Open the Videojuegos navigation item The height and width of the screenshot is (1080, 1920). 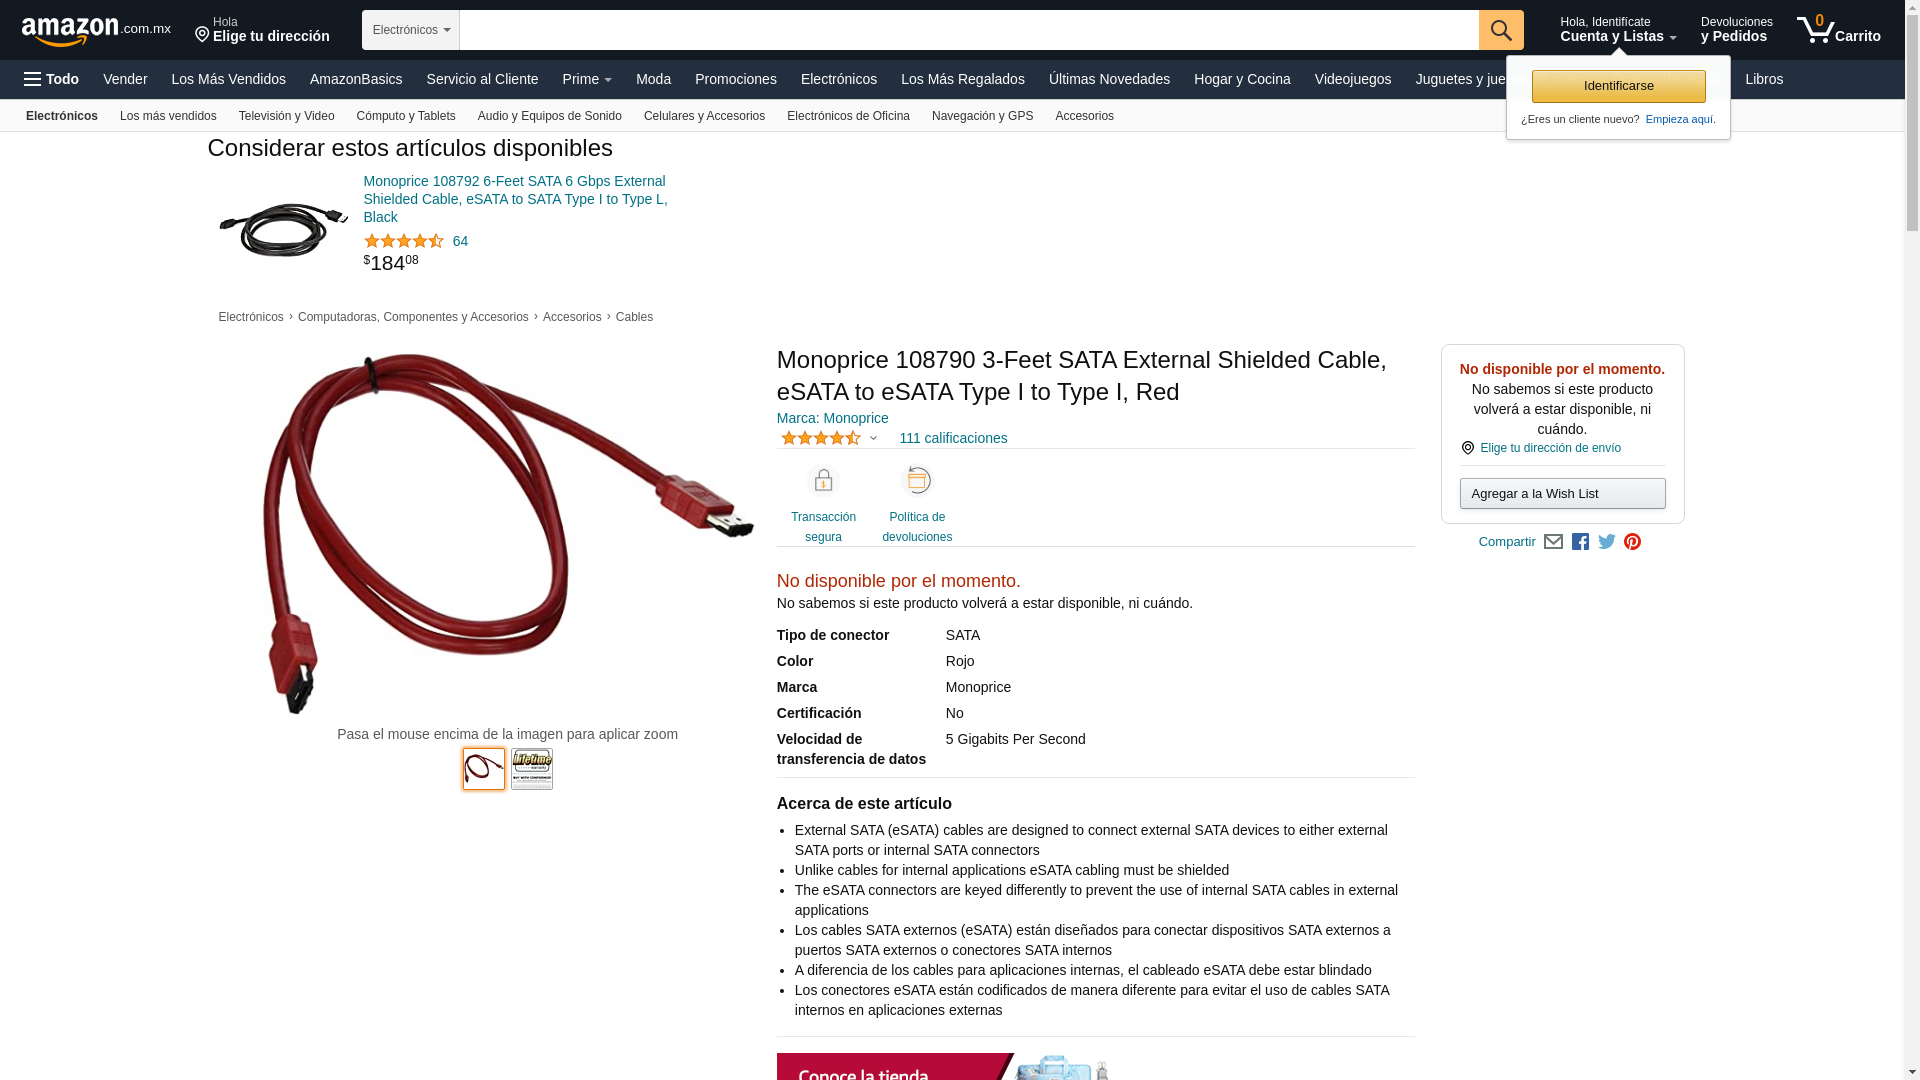click(1352, 79)
